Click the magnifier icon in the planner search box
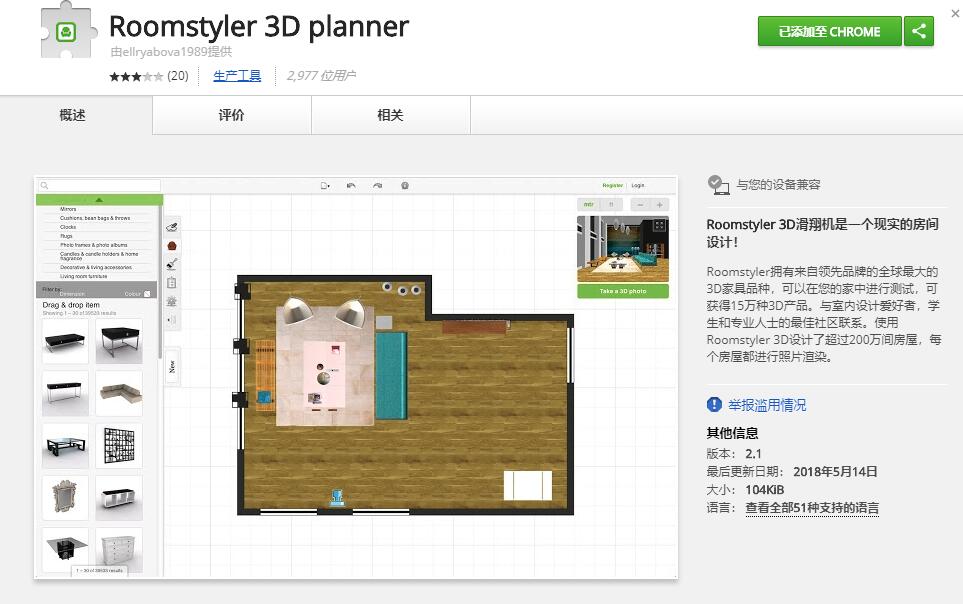Screen dimensions: 963x604 [44, 186]
